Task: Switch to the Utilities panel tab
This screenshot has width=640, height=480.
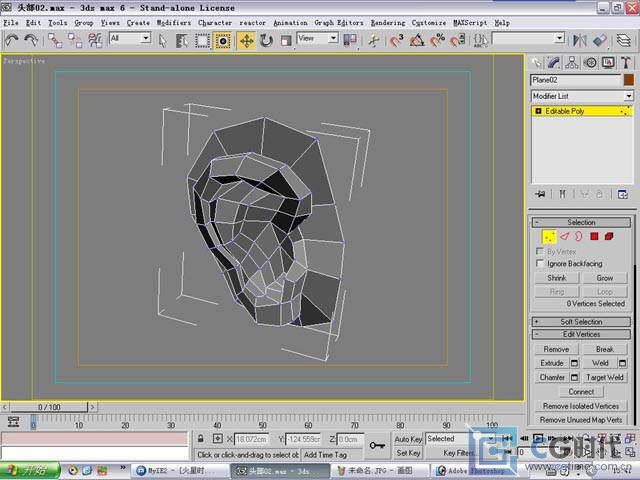Action: 626,62
